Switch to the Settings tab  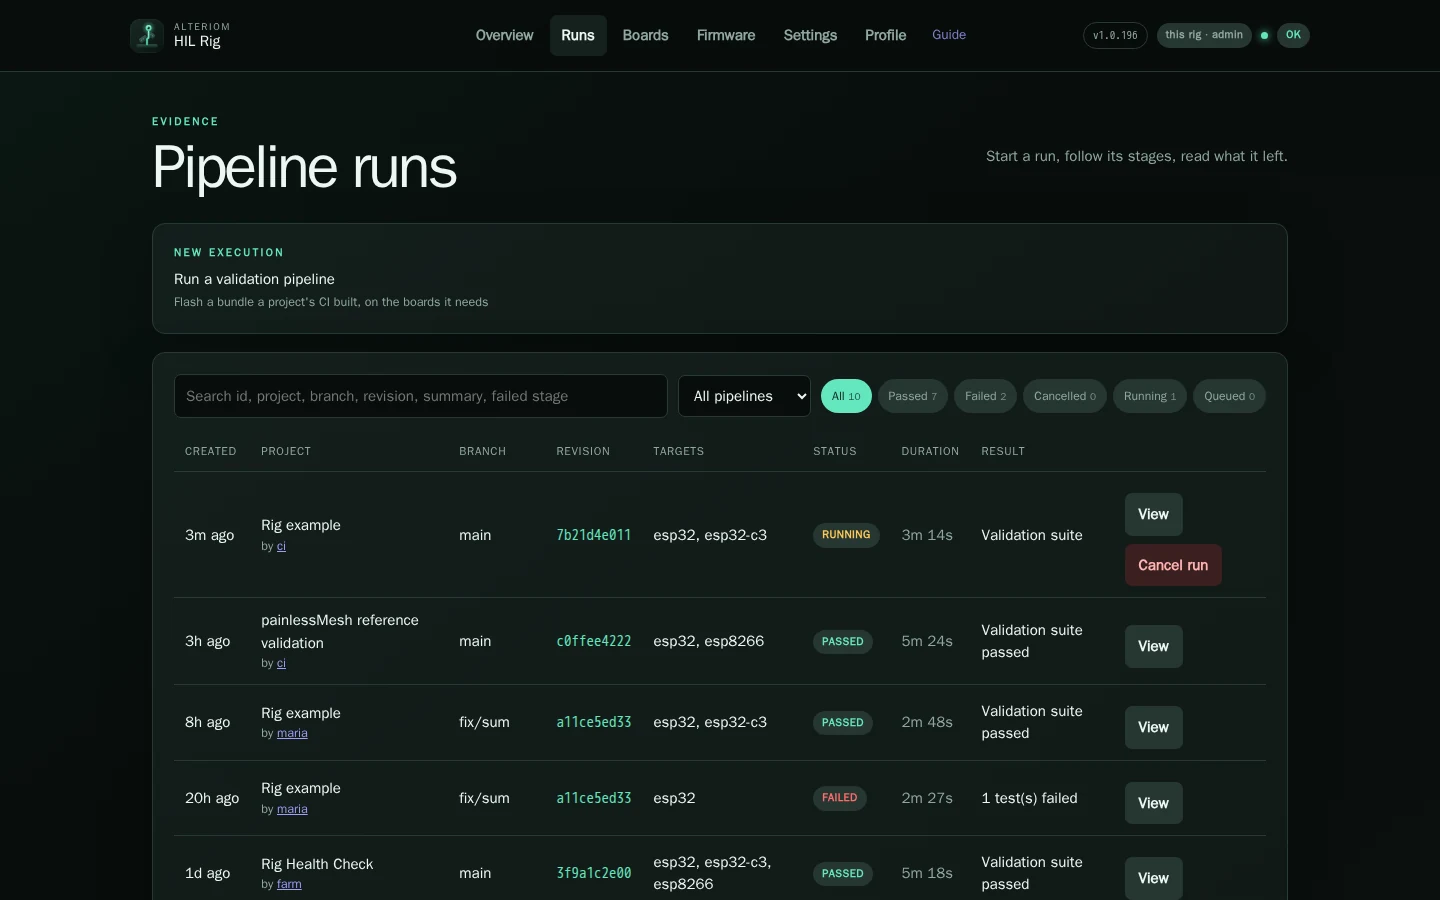tap(810, 35)
